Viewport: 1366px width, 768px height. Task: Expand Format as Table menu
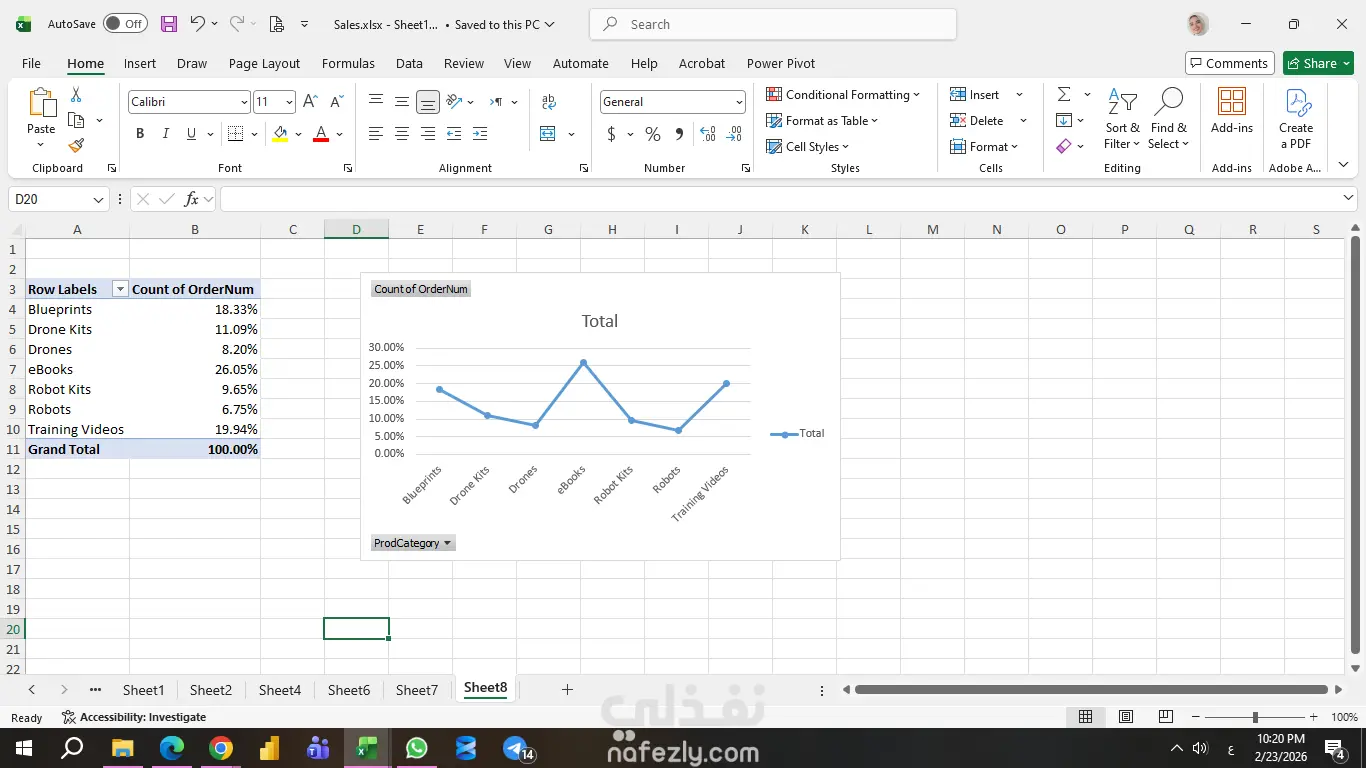click(x=822, y=120)
